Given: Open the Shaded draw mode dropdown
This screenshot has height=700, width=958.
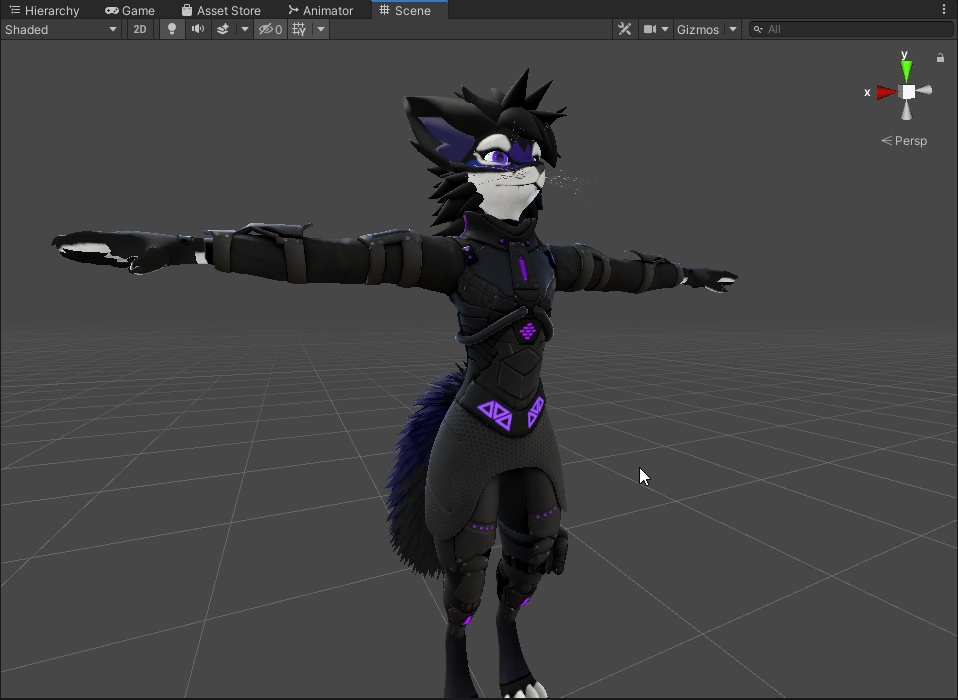Looking at the screenshot, I should point(60,29).
